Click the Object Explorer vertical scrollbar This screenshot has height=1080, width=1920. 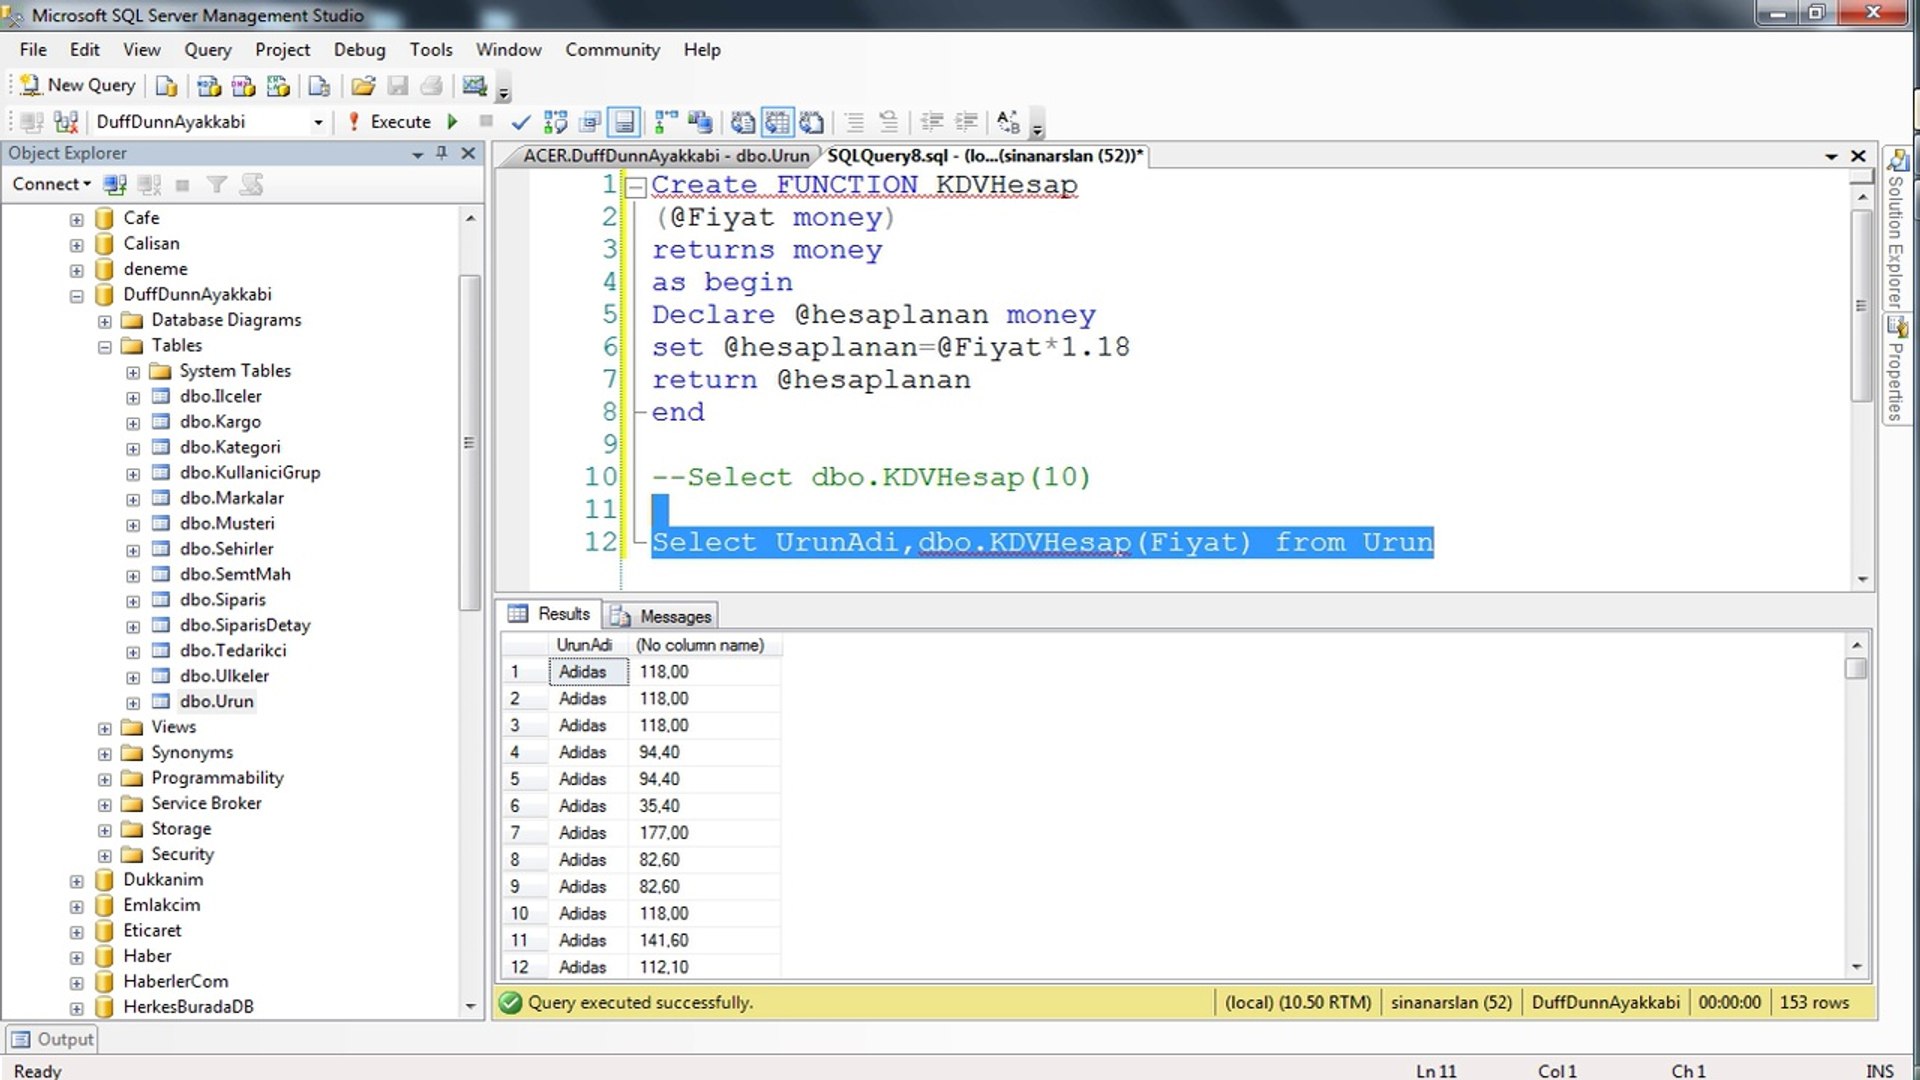coord(469,441)
